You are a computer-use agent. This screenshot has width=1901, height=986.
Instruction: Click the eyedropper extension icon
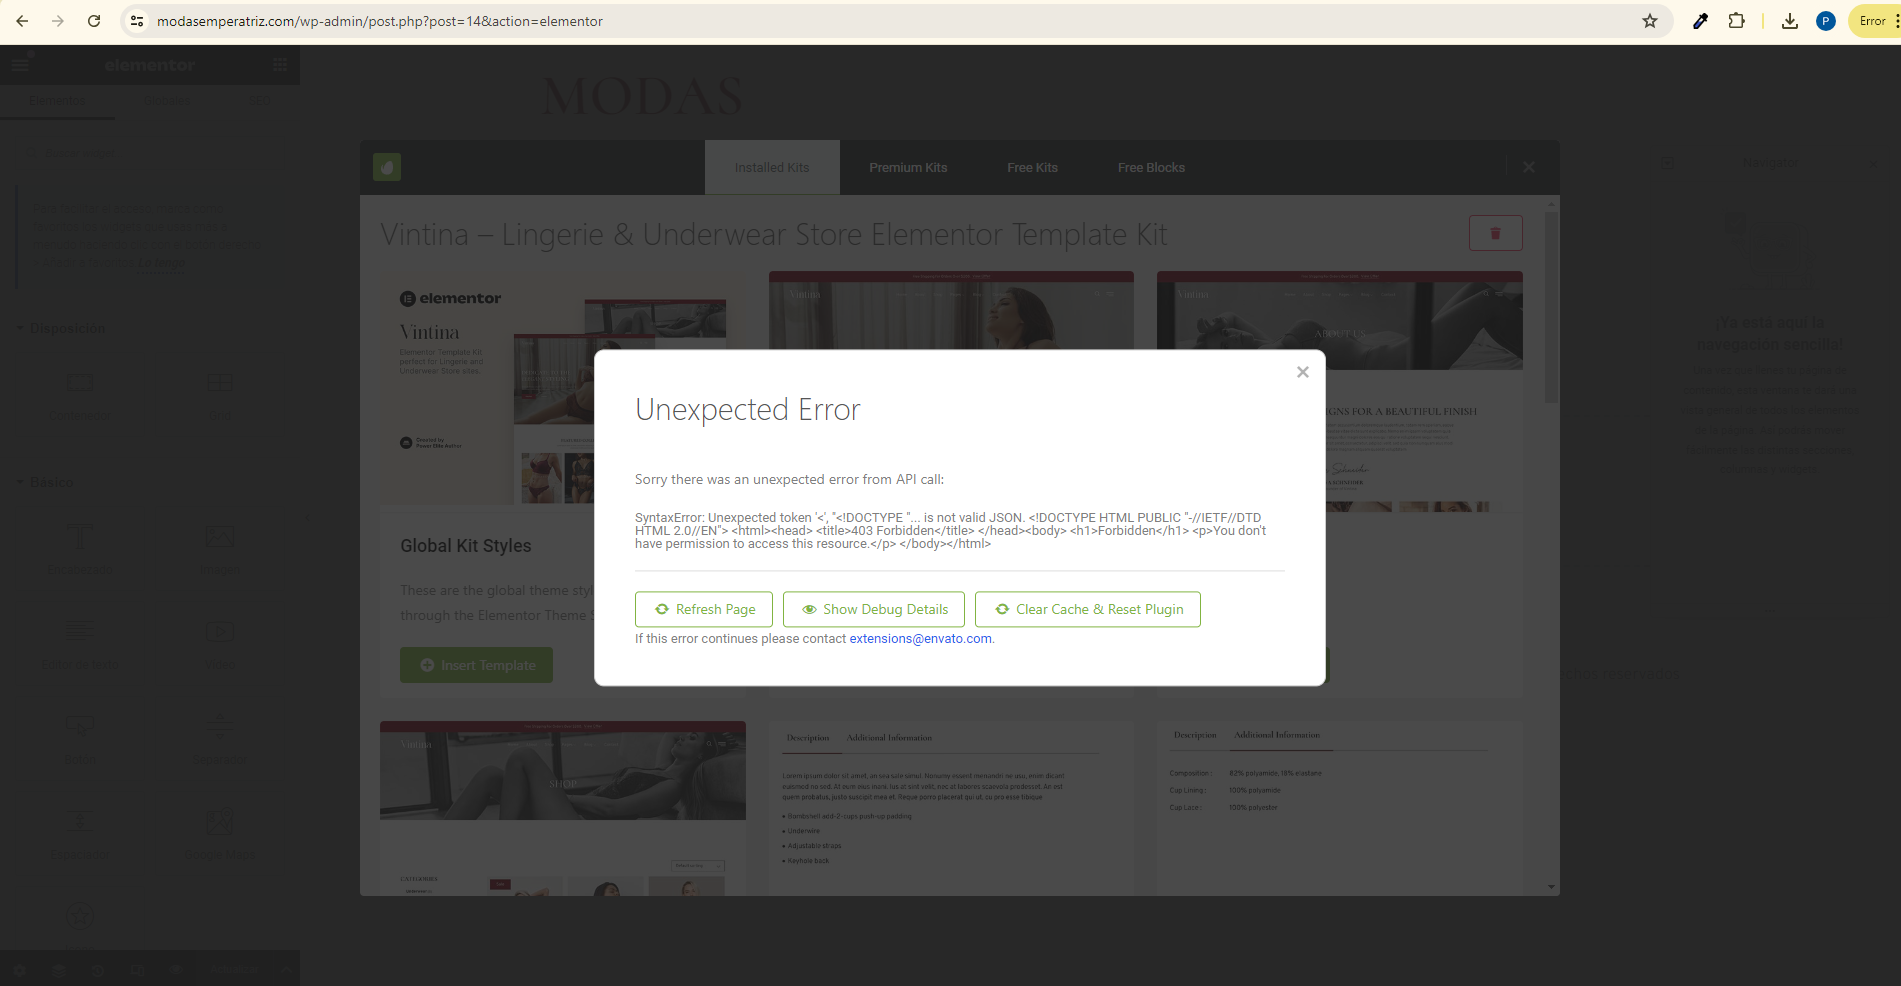click(x=1700, y=21)
